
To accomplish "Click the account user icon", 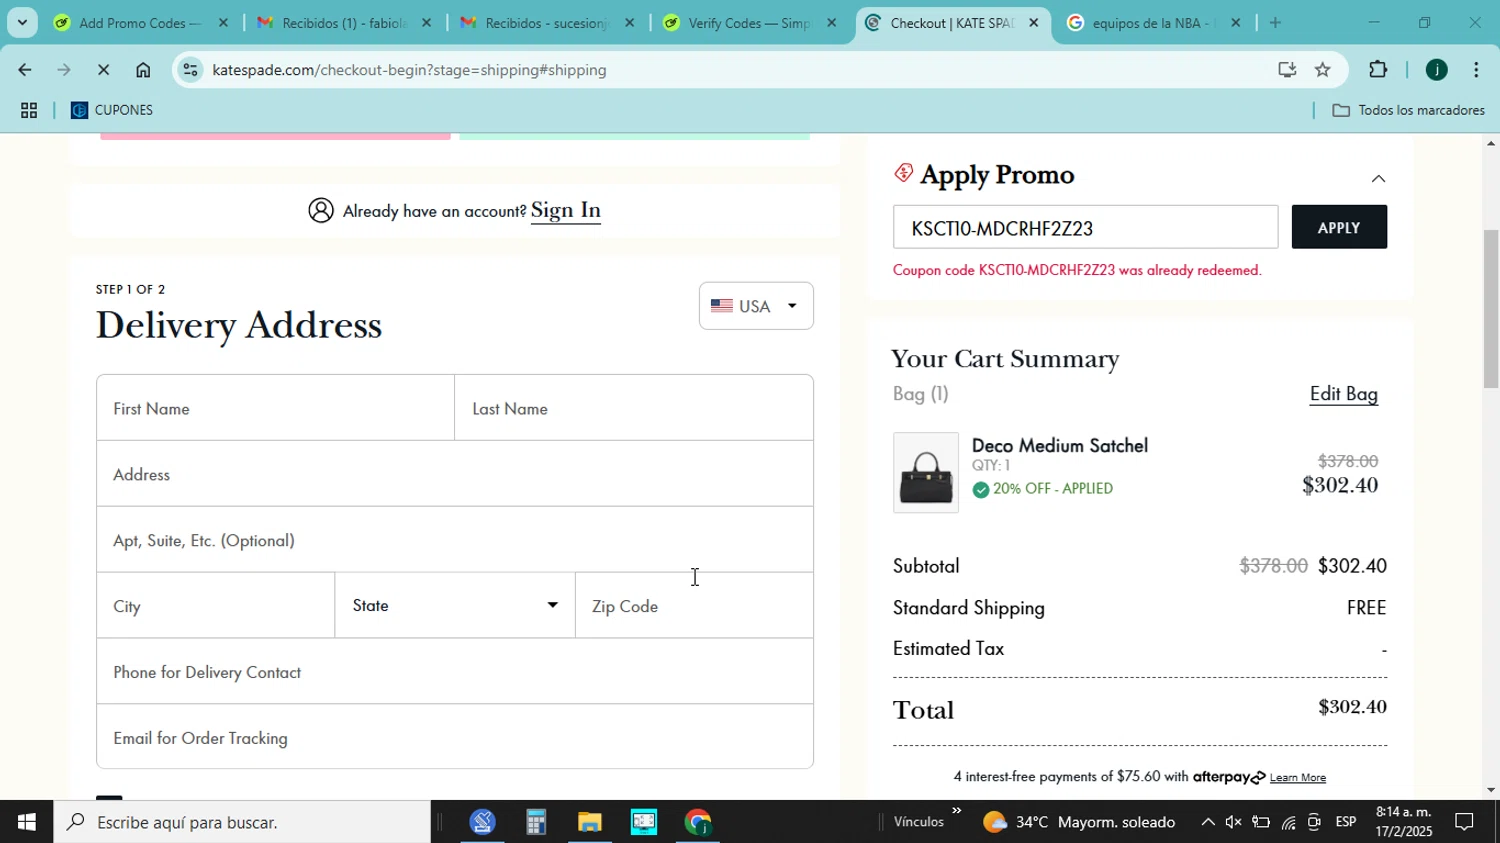I will [321, 210].
